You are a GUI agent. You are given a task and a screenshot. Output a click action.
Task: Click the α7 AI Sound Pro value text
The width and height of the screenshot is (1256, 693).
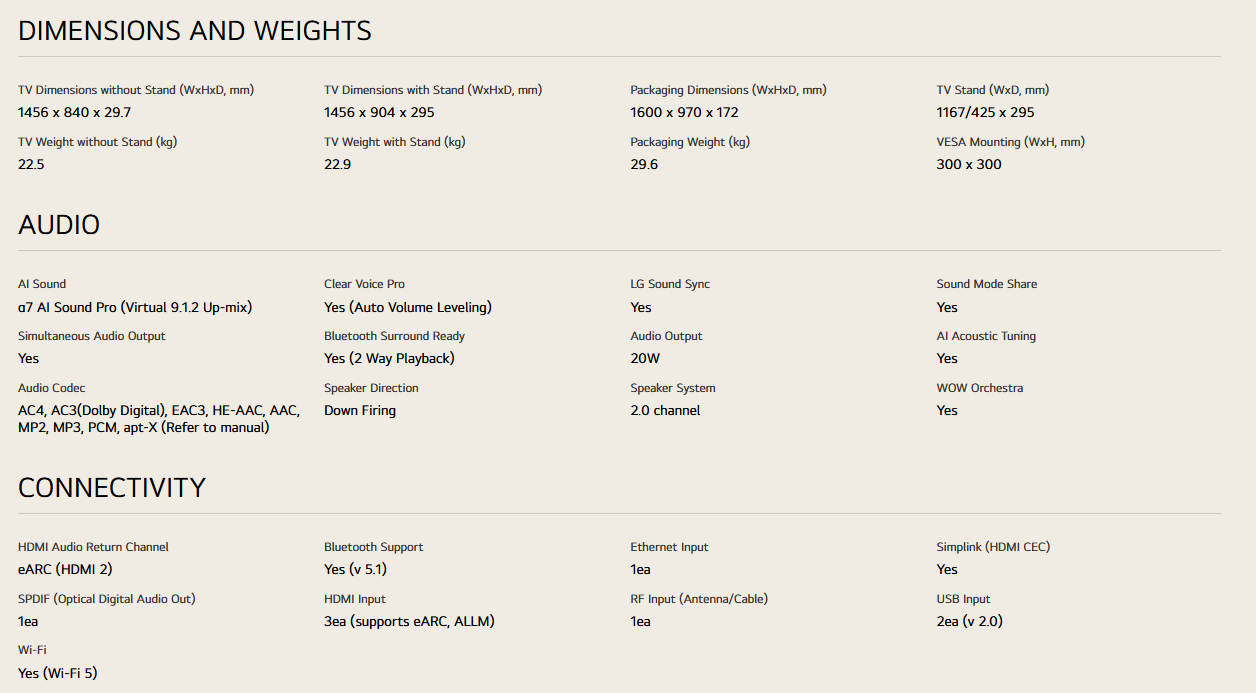point(135,307)
